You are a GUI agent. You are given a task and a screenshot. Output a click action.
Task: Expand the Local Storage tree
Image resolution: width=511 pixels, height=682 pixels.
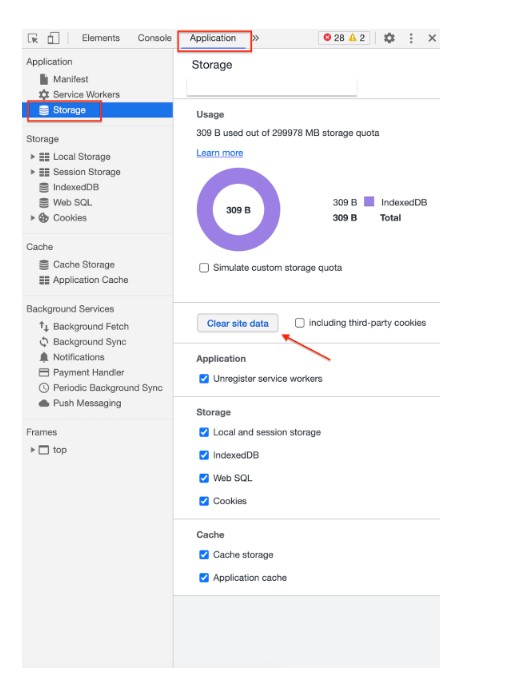coord(32,157)
